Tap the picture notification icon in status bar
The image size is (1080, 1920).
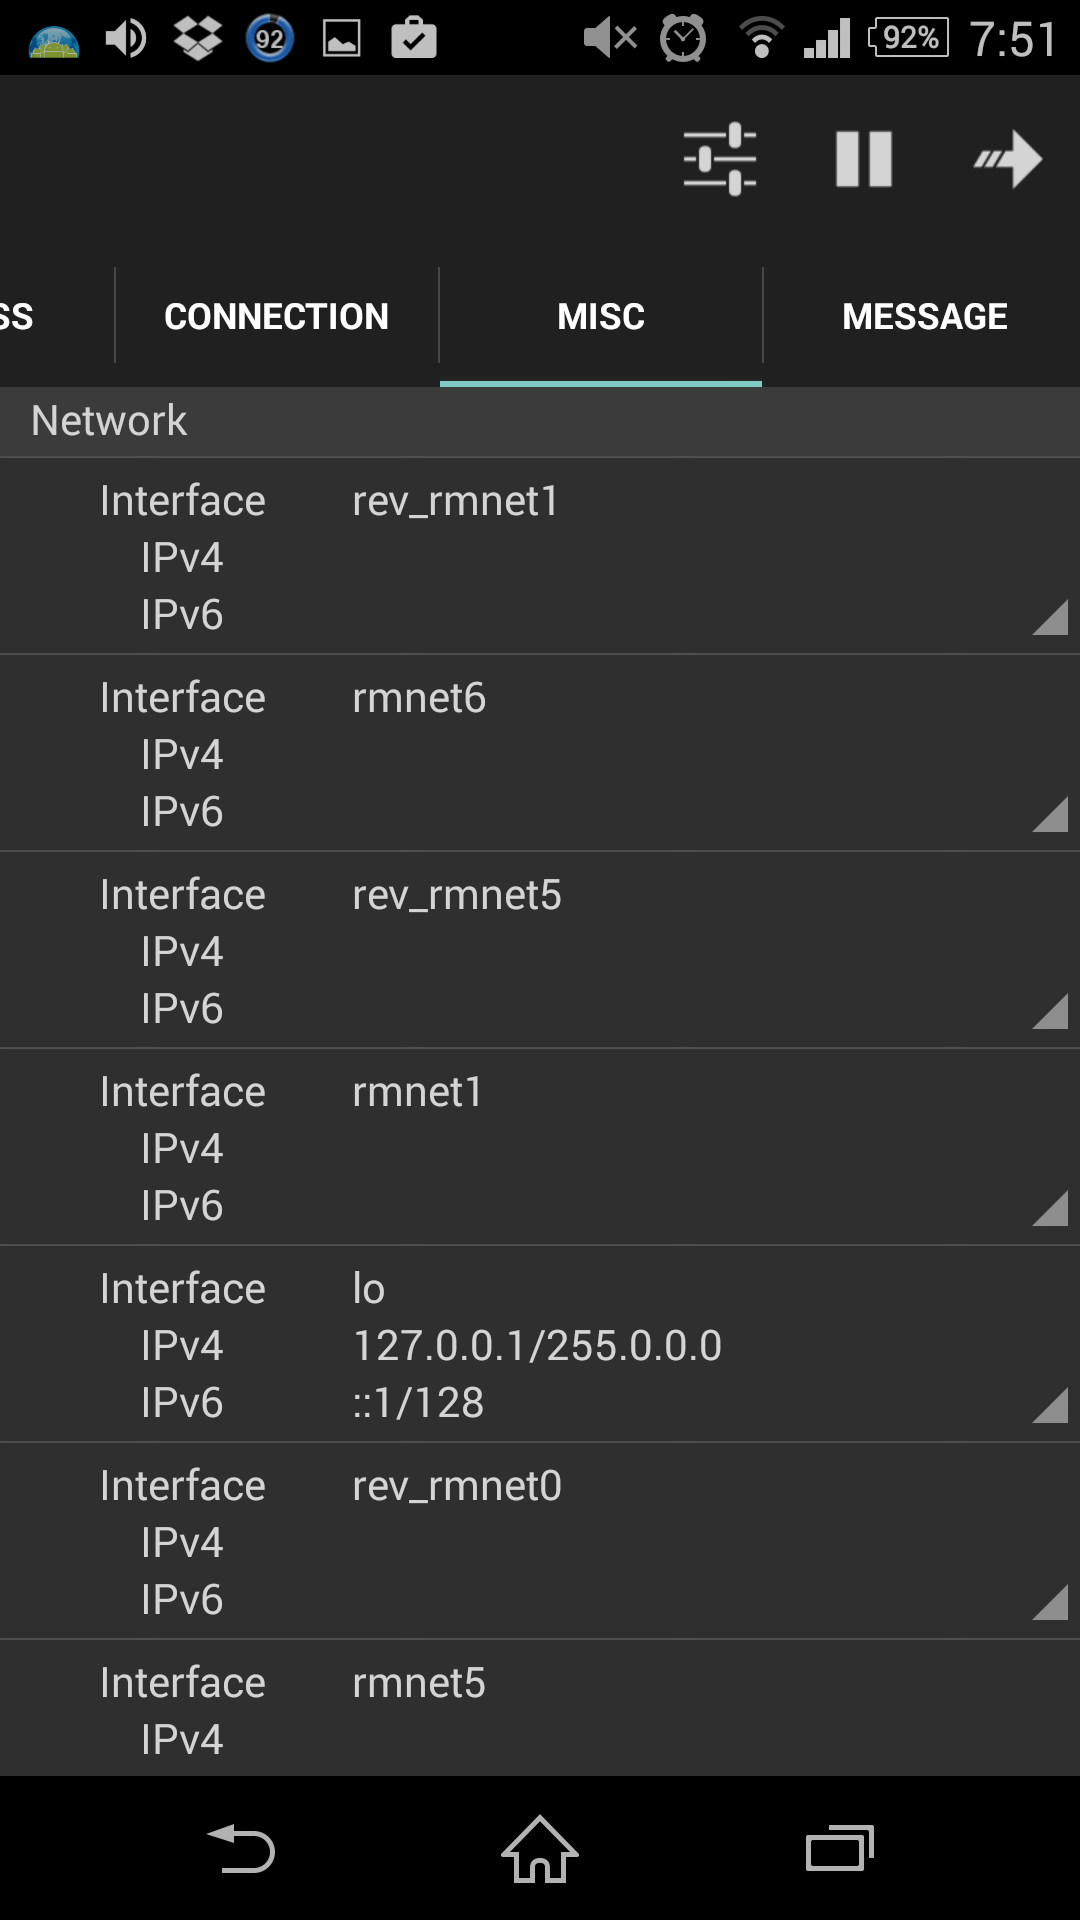[x=342, y=39]
